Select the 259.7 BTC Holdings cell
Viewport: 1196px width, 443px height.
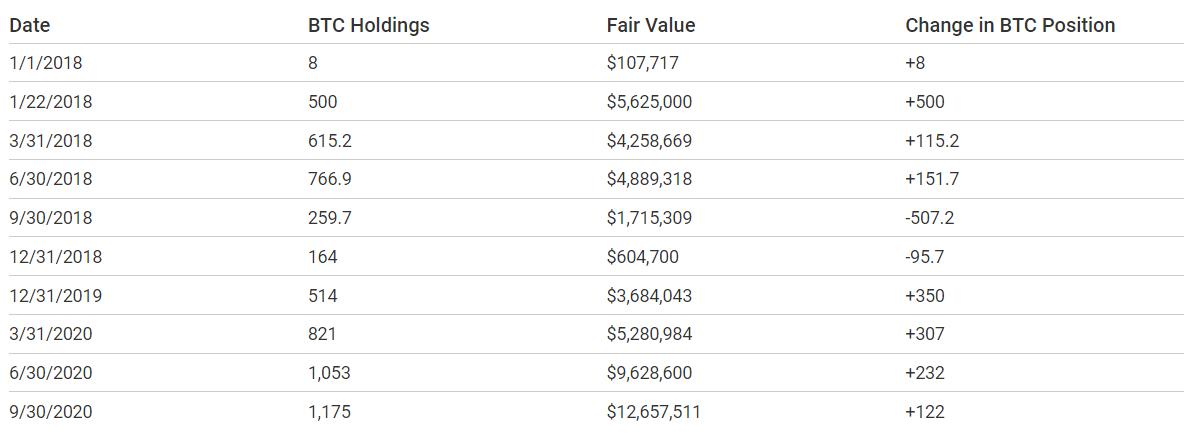330,218
